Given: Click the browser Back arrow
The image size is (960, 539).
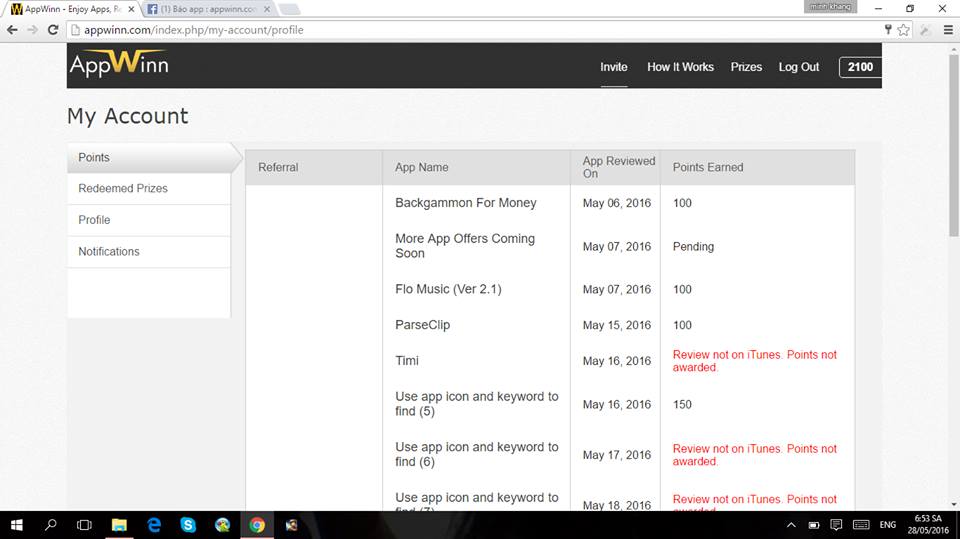Looking at the screenshot, I should click(12, 29).
